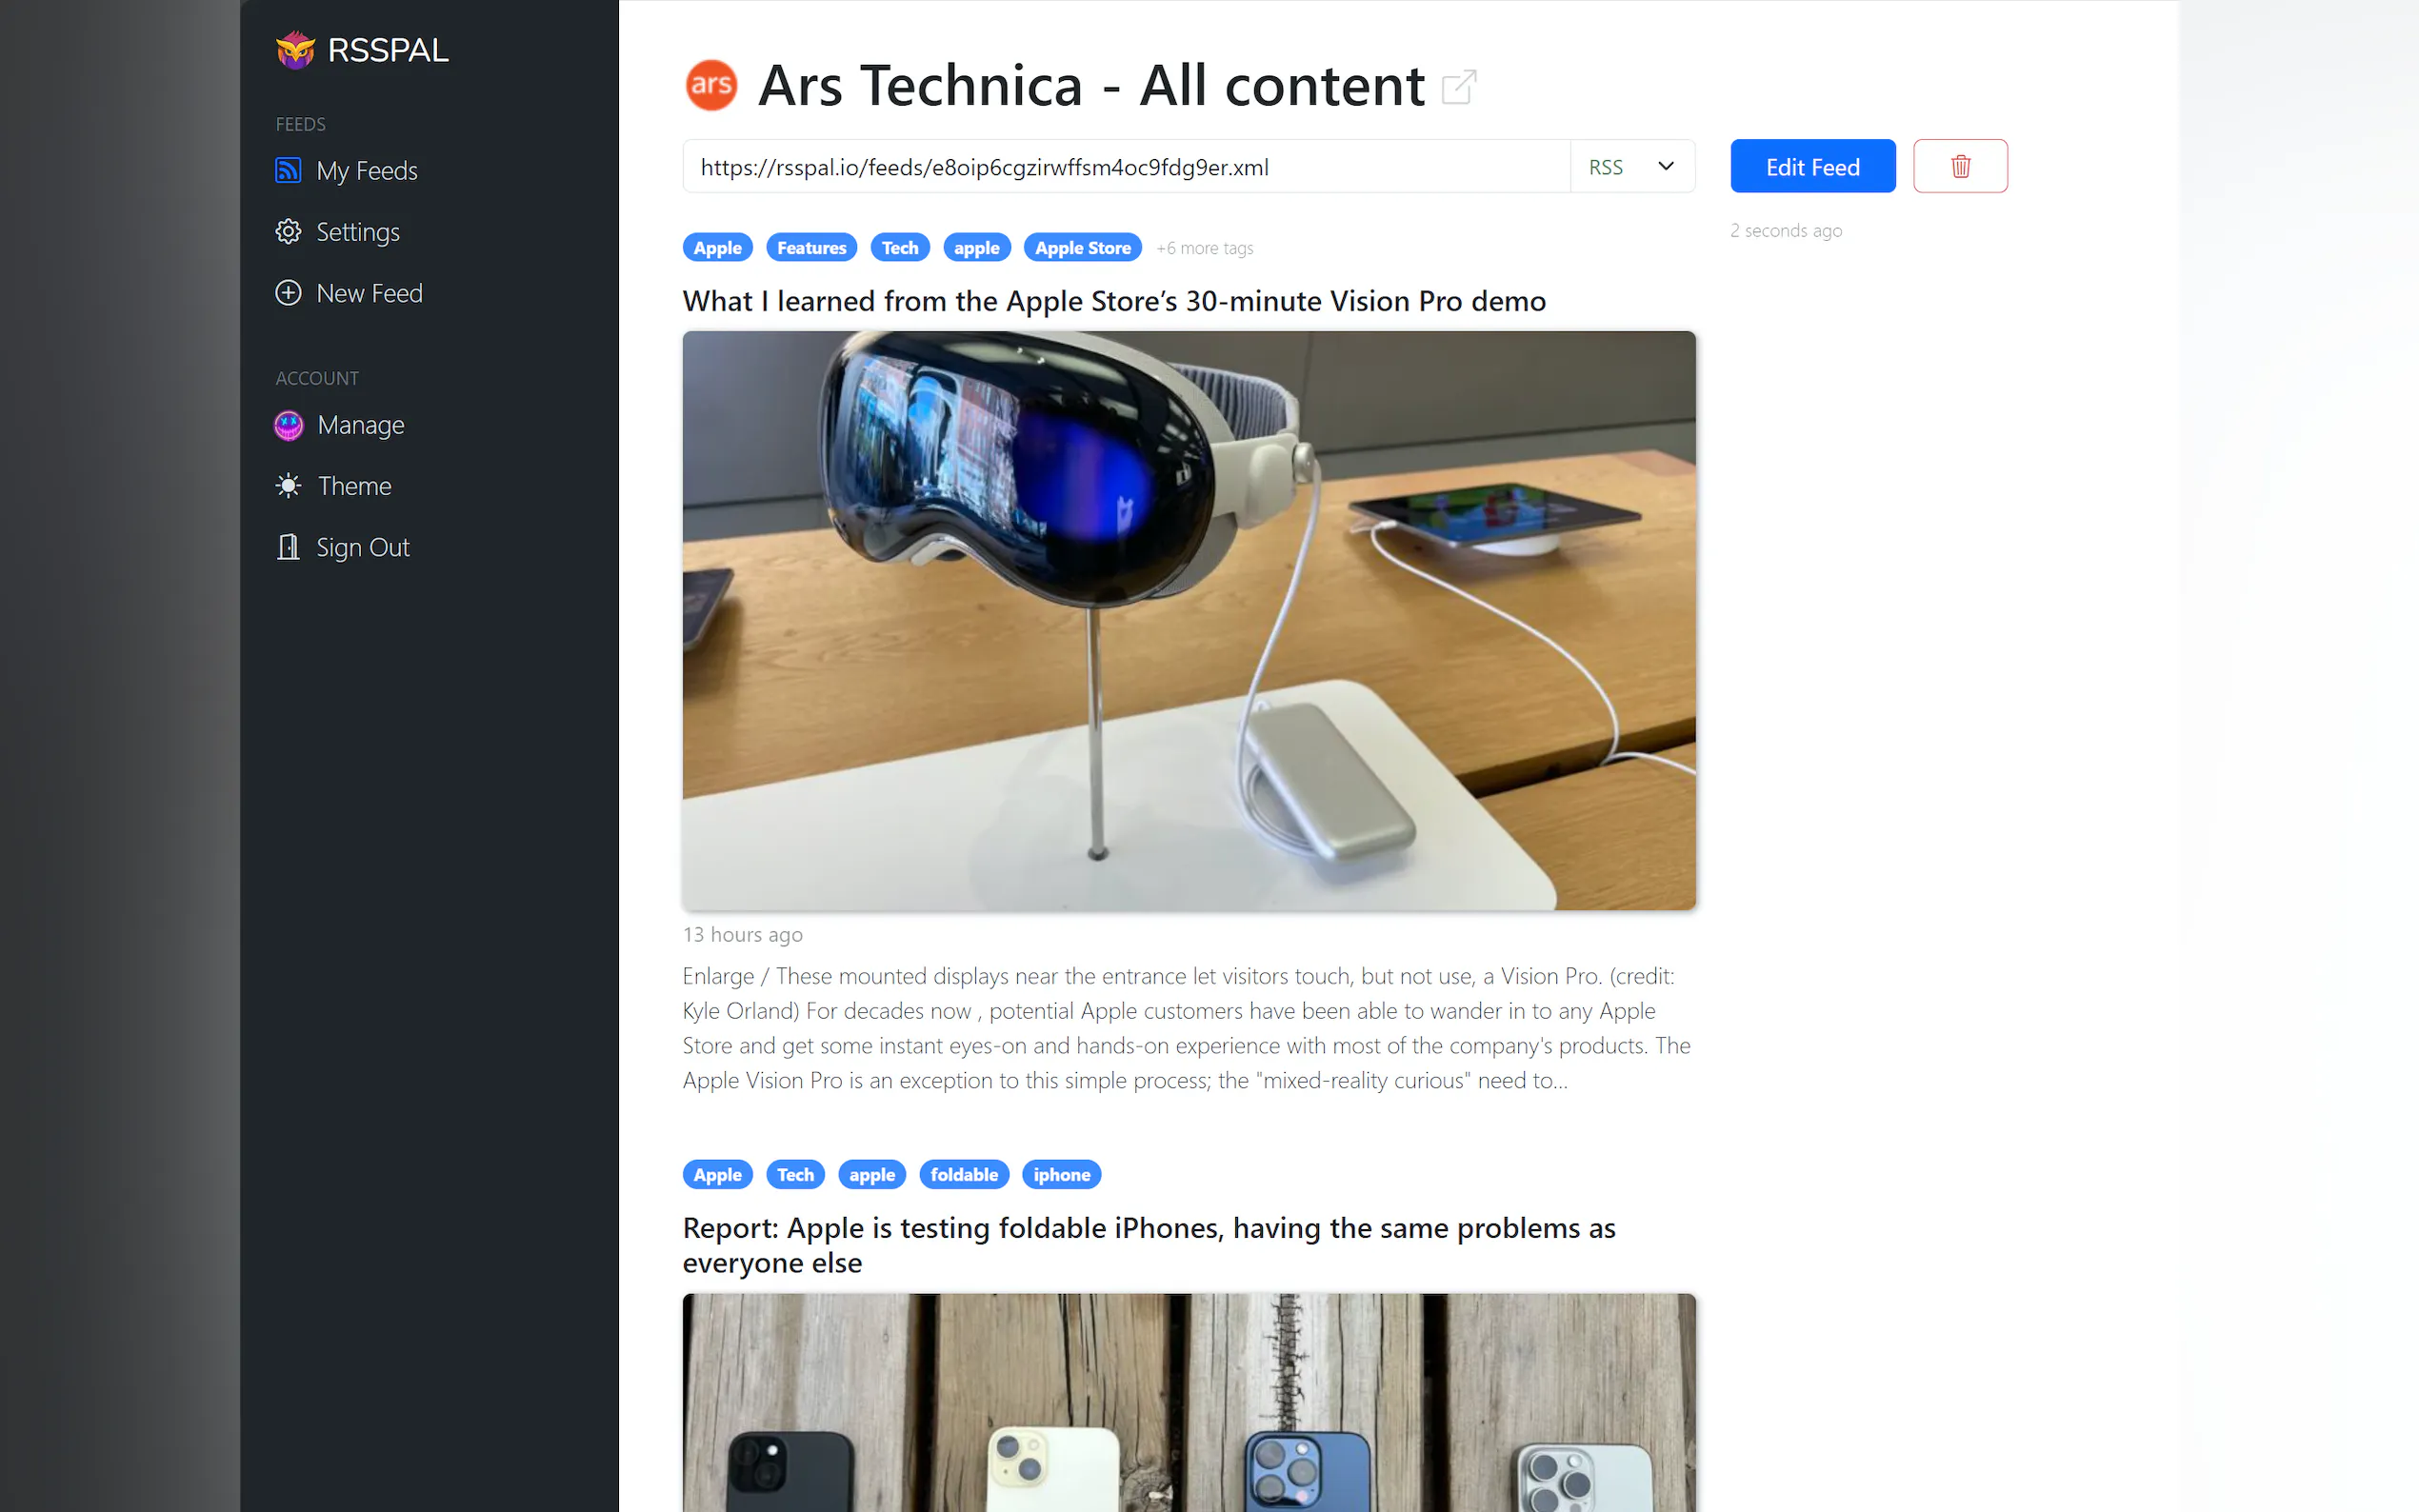Expand the RSS format dropdown

coord(1632,166)
